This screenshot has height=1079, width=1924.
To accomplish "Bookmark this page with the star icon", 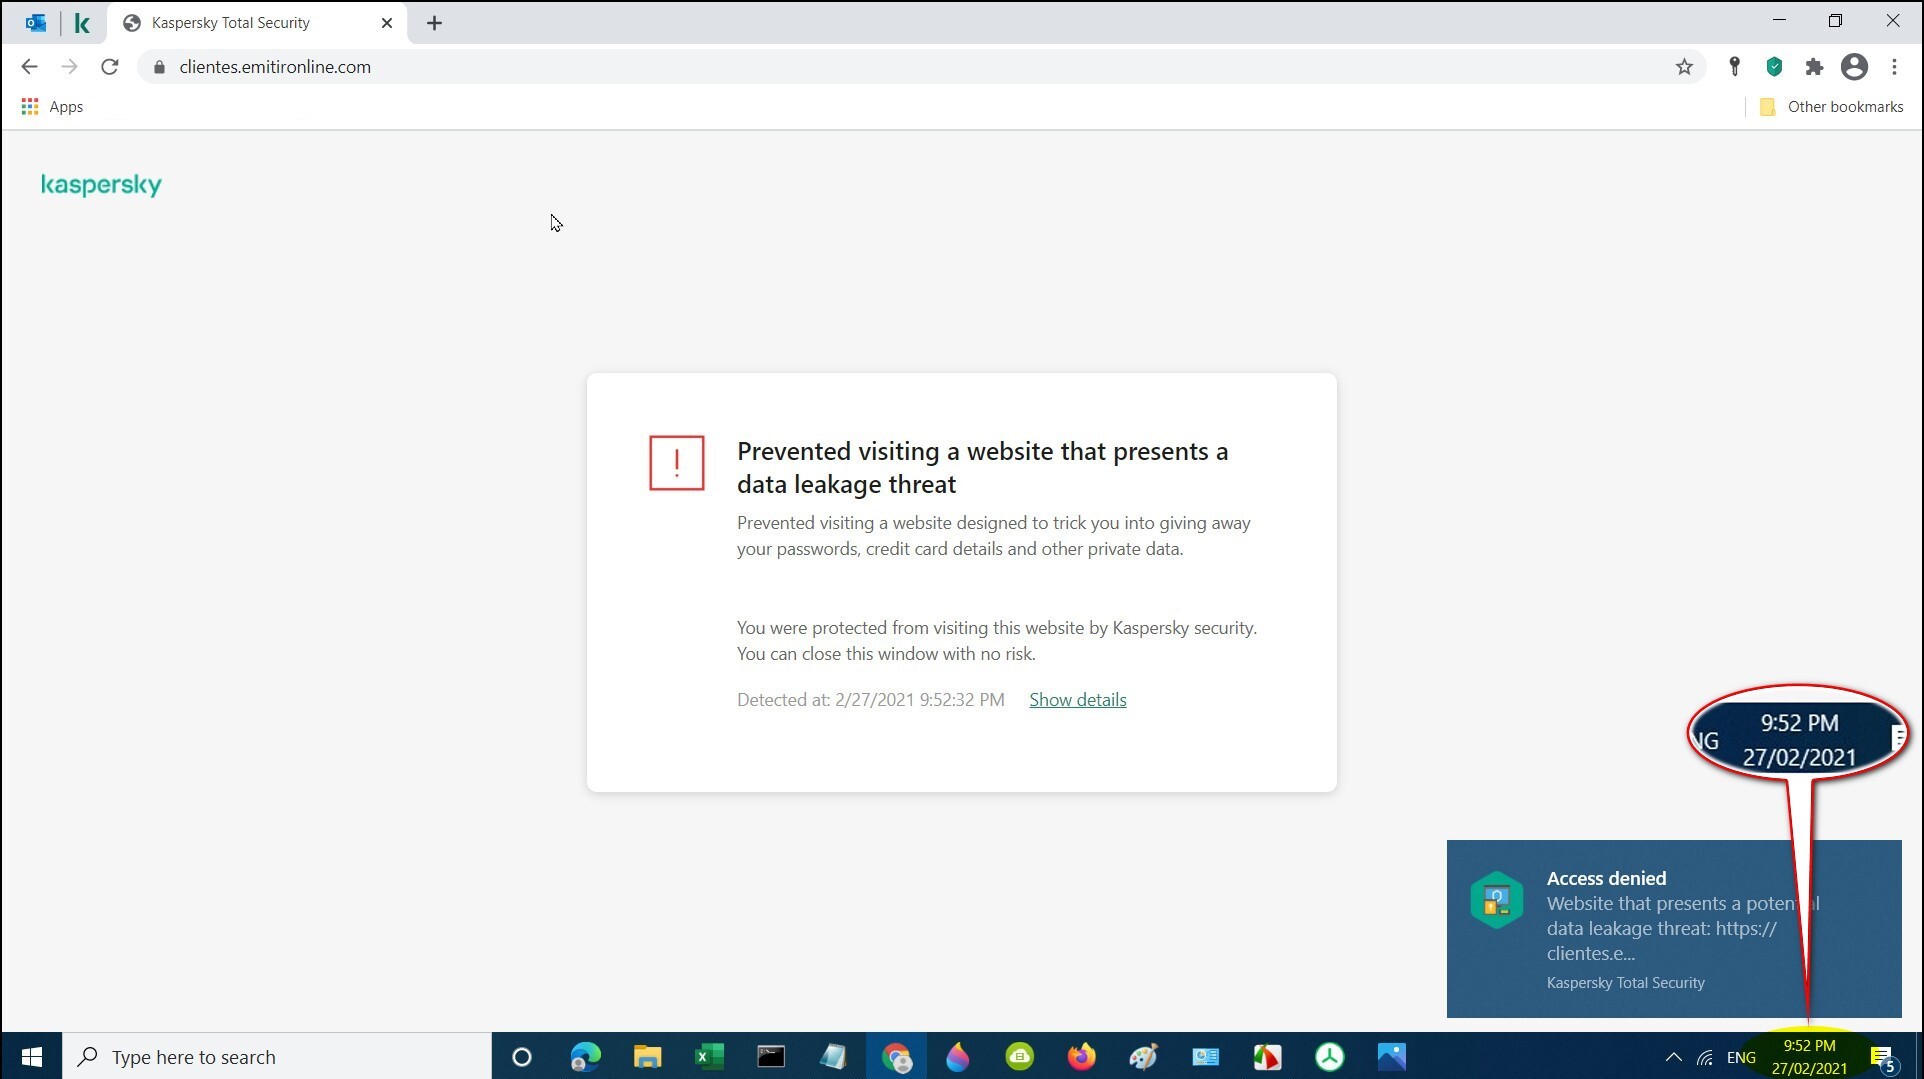I will [x=1684, y=67].
